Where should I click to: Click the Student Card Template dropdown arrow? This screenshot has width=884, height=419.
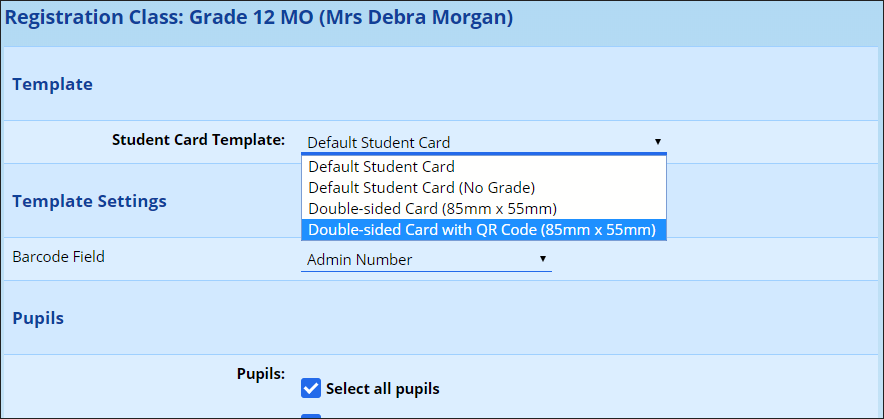pyautogui.click(x=657, y=142)
